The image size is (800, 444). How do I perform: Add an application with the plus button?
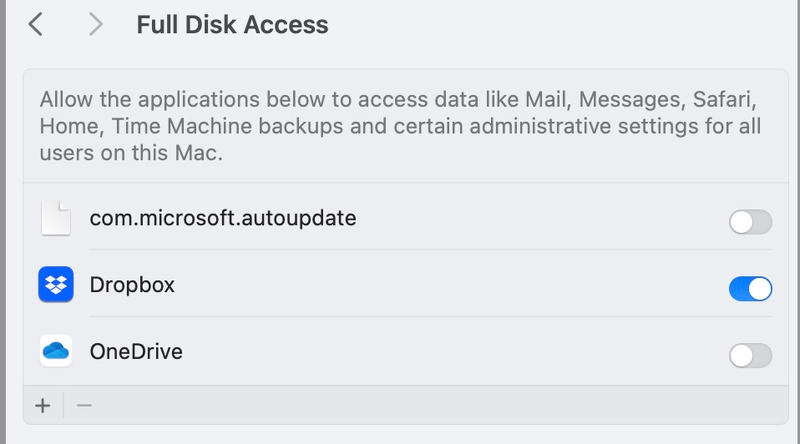point(42,405)
